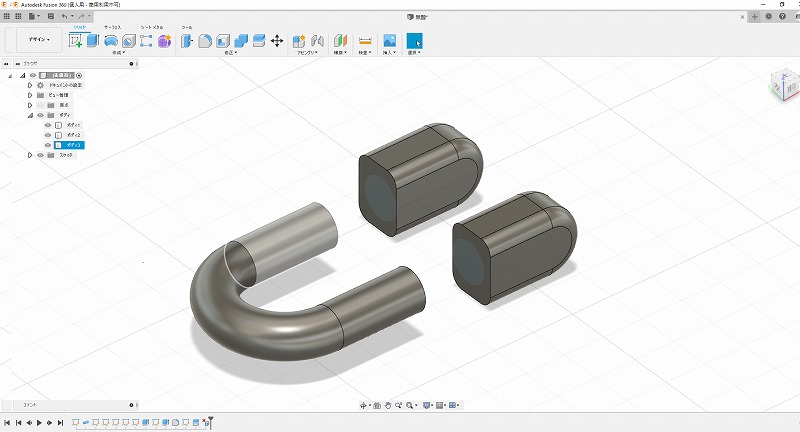Click the Fillet modify tool

[x=204, y=41]
